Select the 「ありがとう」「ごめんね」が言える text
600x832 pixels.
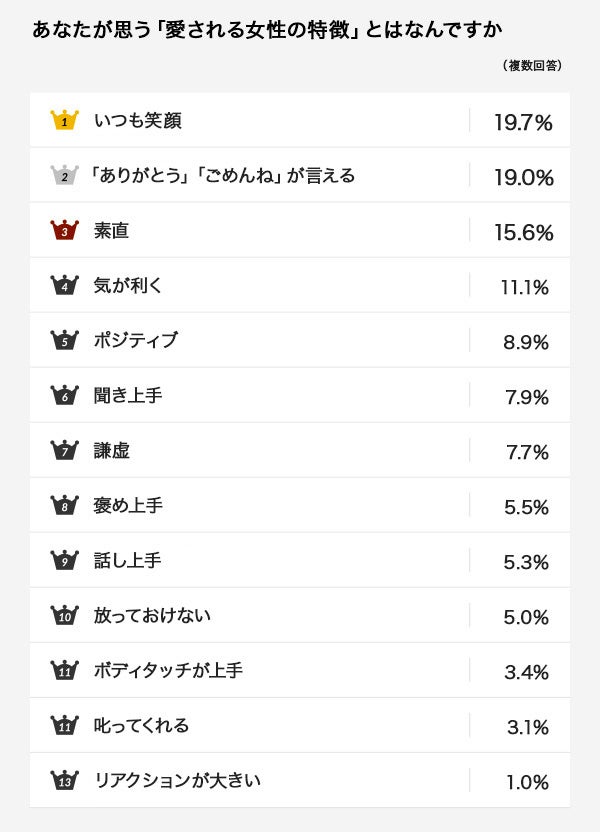pos(222,176)
